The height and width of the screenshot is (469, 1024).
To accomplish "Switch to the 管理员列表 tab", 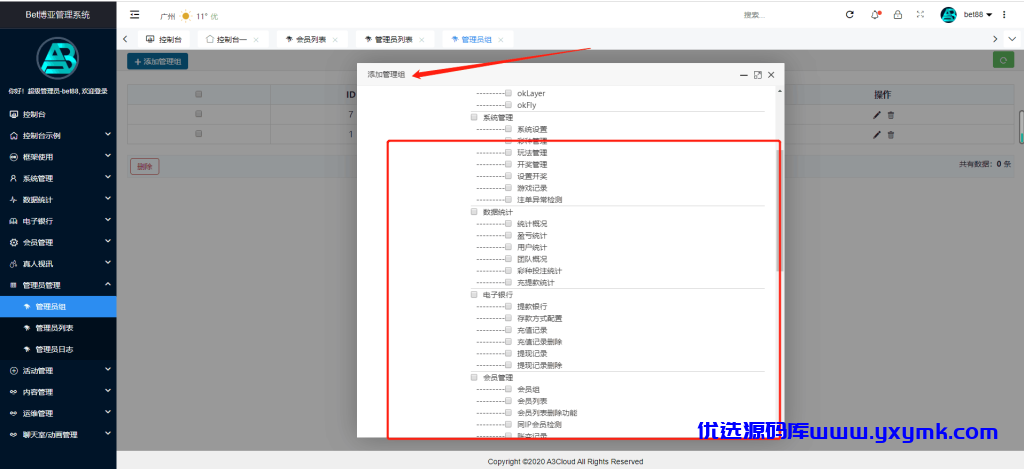I will (x=393, y=40).
